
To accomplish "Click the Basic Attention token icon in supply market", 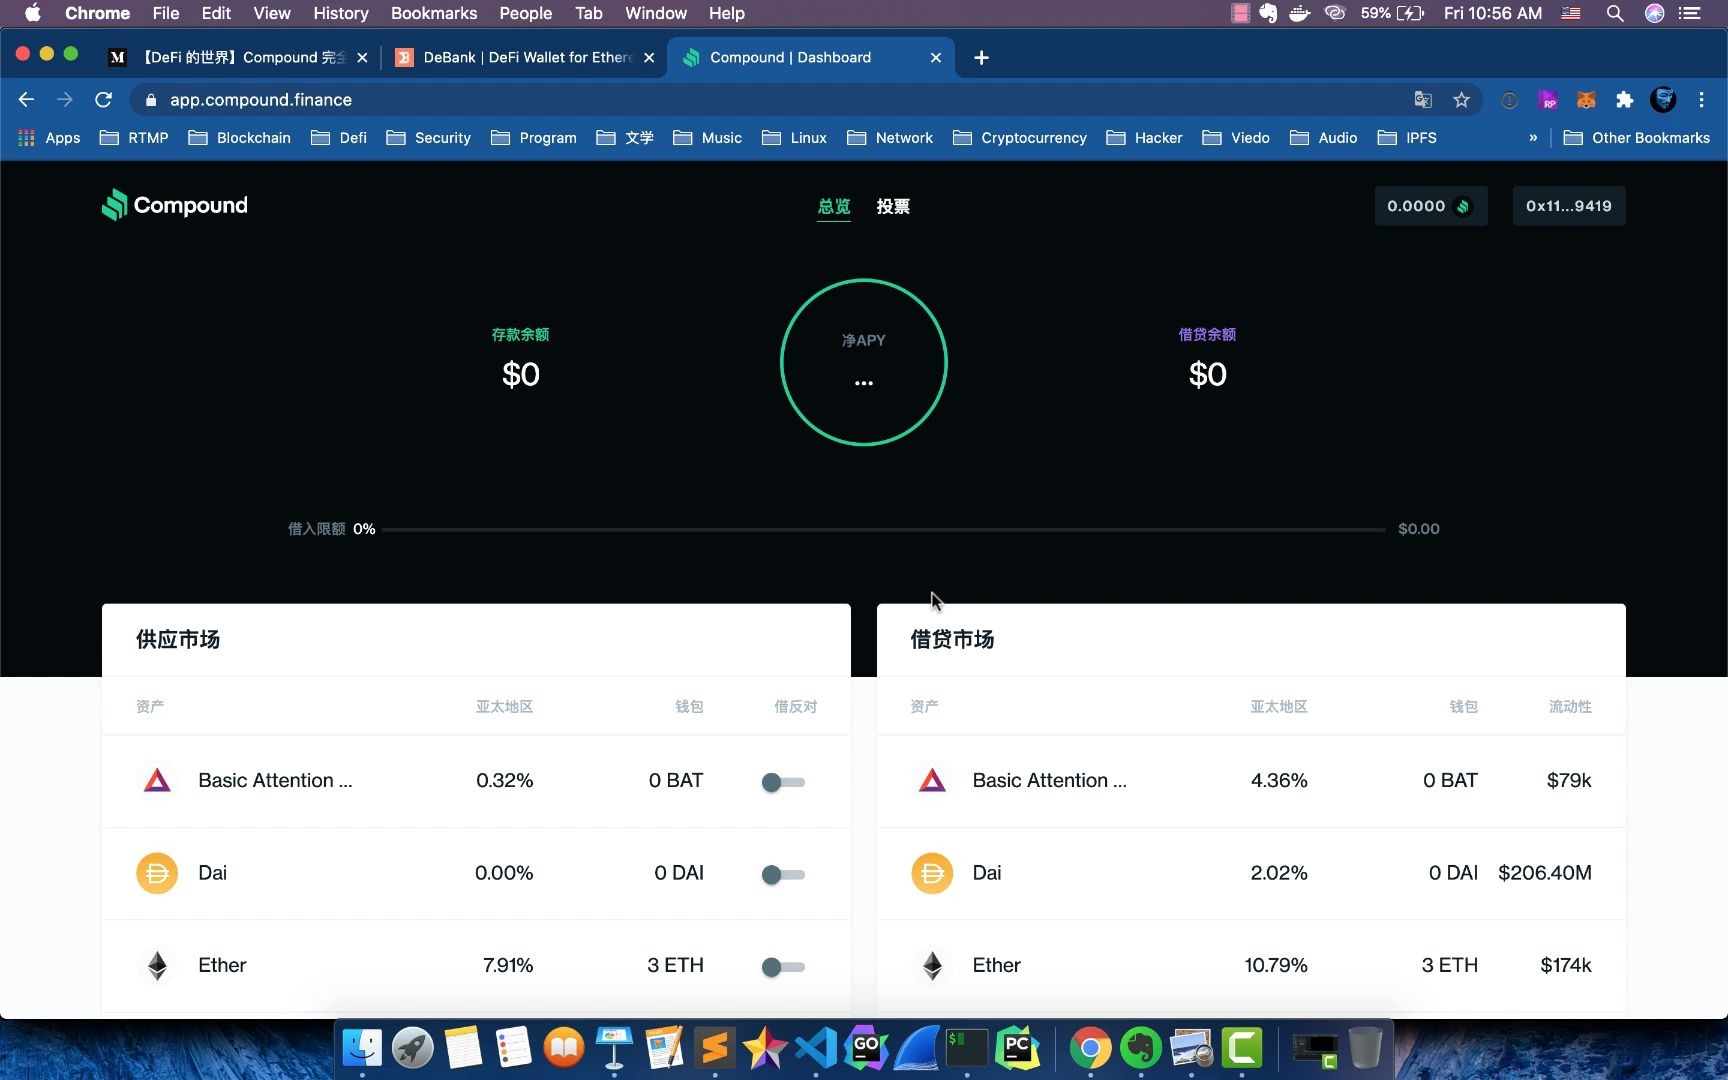I will click(157, 781).
